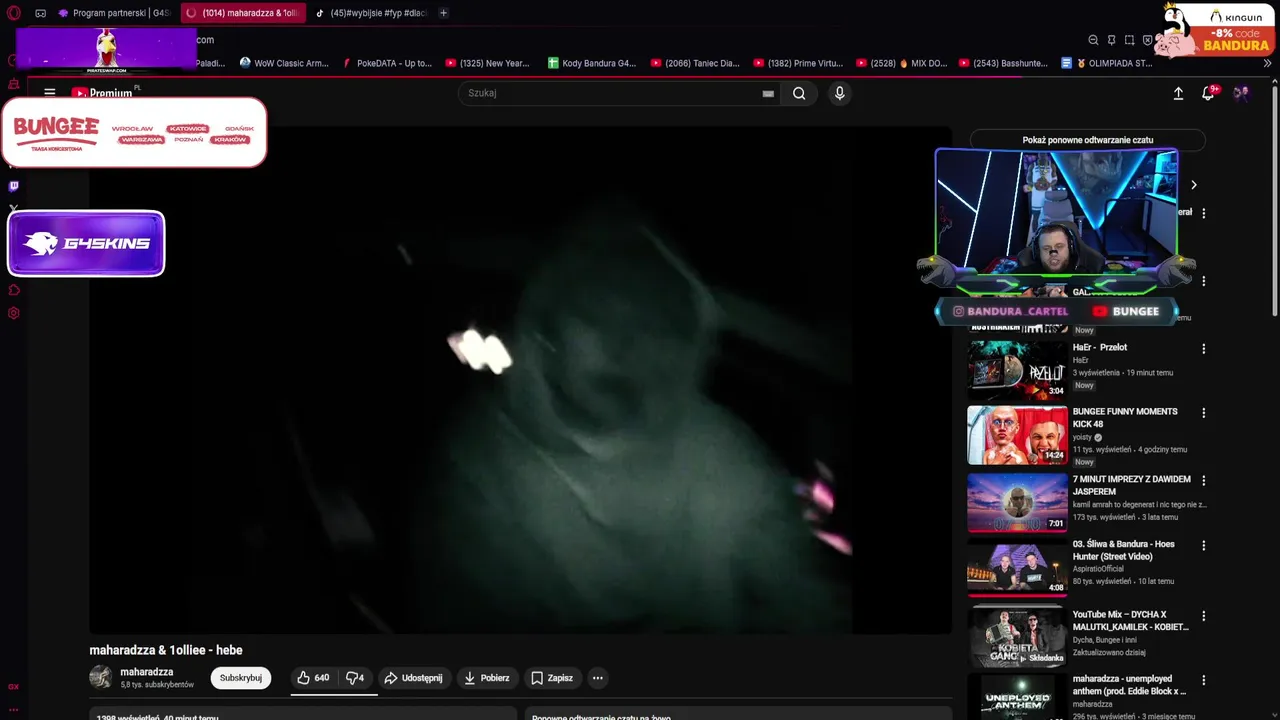The height and width of the screenshot is (720, 1280).
Task: Click the GX icon at sidebar bottom
Action: 13,687
